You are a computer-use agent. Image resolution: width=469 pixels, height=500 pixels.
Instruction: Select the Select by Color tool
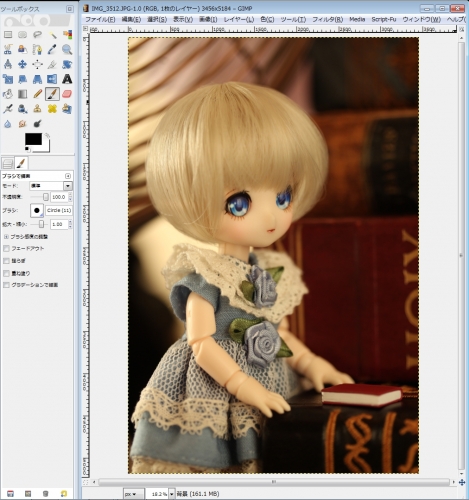pos(67,35)
